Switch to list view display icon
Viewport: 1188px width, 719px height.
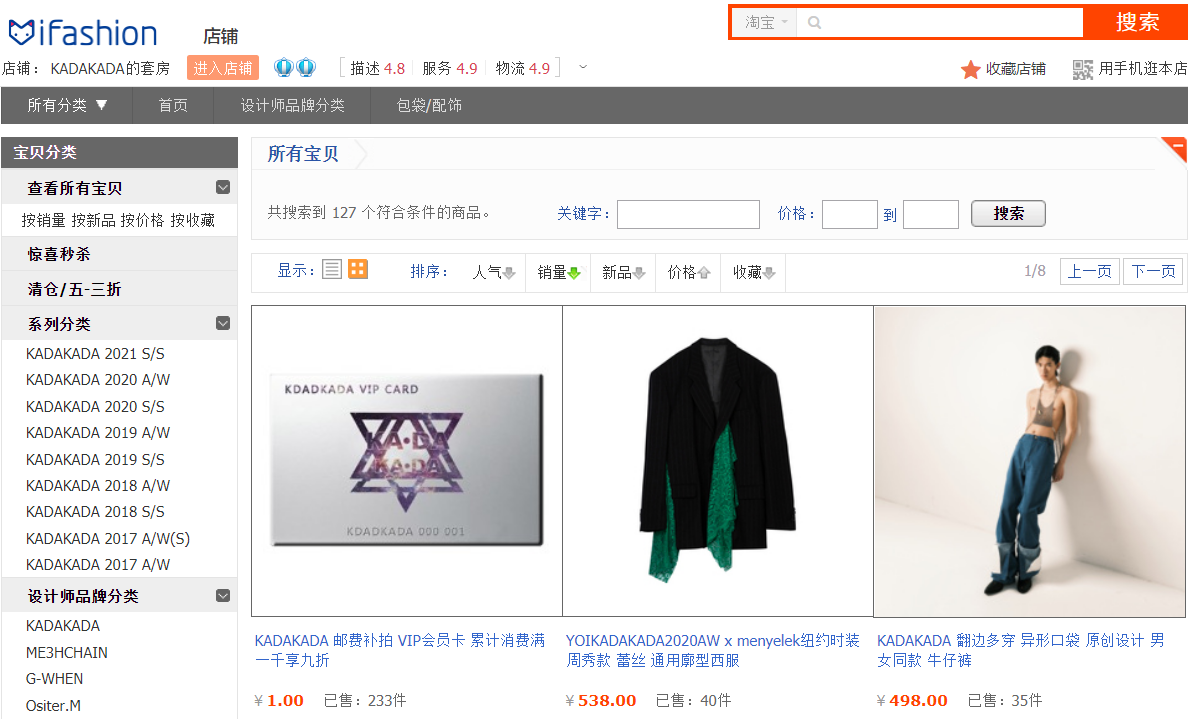332,270
